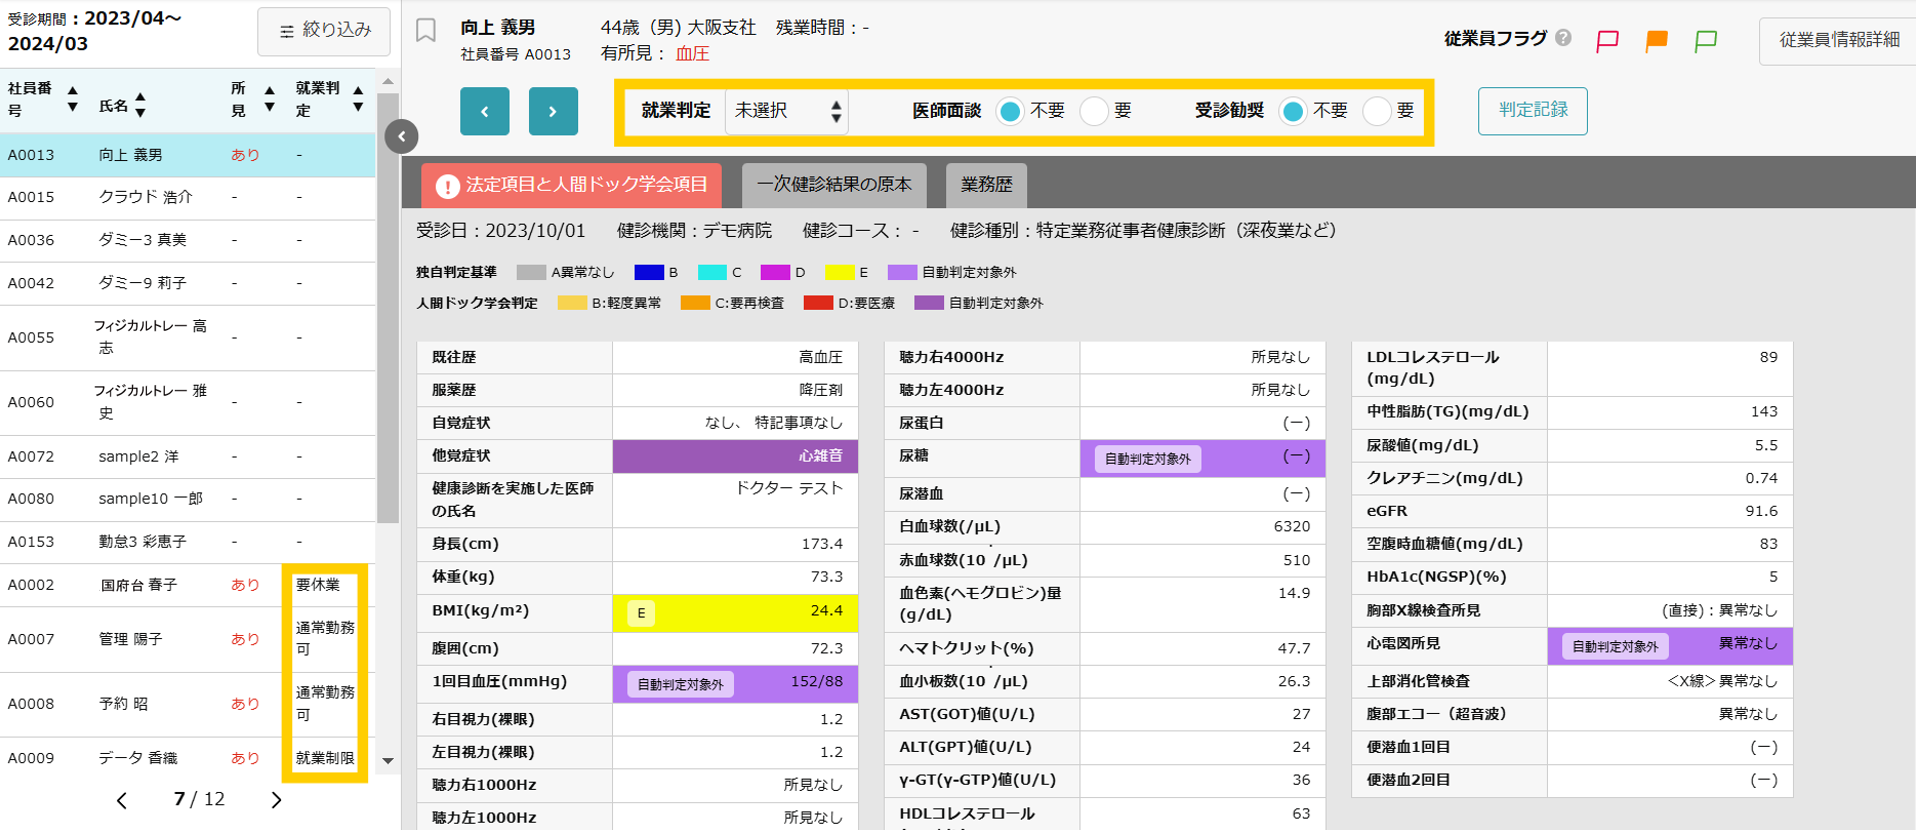The width and height of the screenshot is (1916, 830).
Task: Click the orange employee flag icon
Action: click(1656, 40)
